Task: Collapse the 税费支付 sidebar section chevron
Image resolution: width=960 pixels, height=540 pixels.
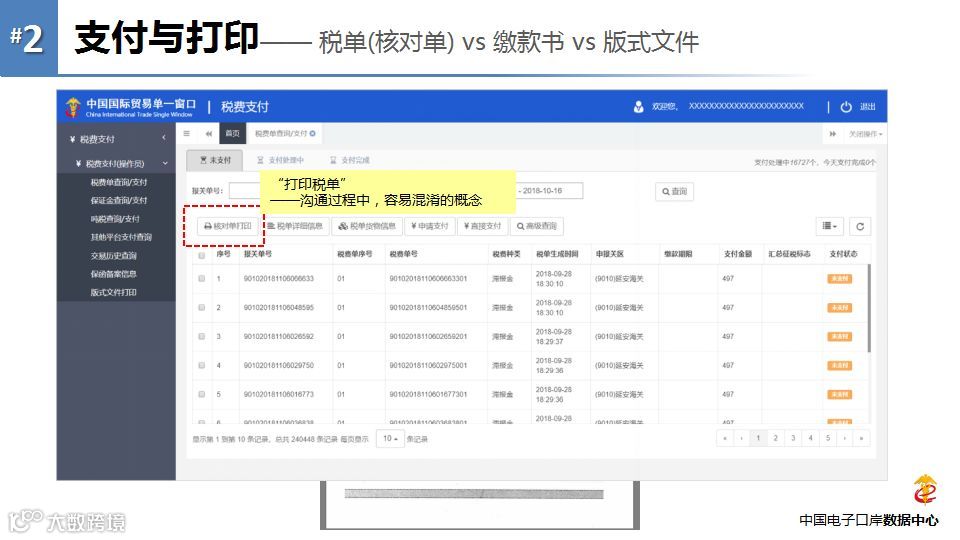Action: [163, 138]
